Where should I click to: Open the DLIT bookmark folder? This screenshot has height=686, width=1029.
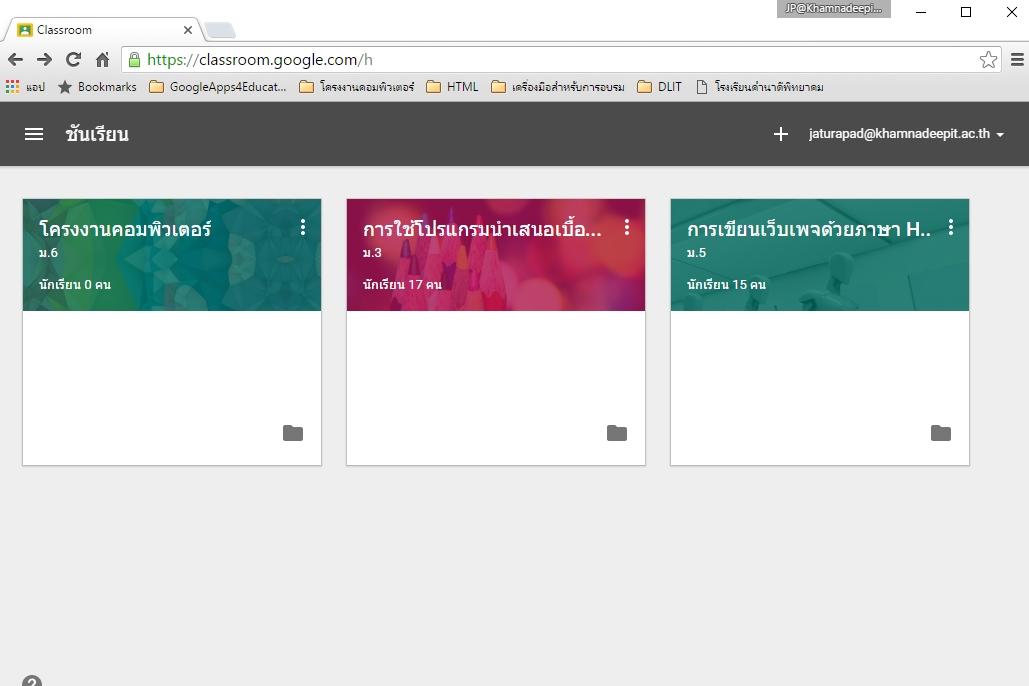point(660,87)
